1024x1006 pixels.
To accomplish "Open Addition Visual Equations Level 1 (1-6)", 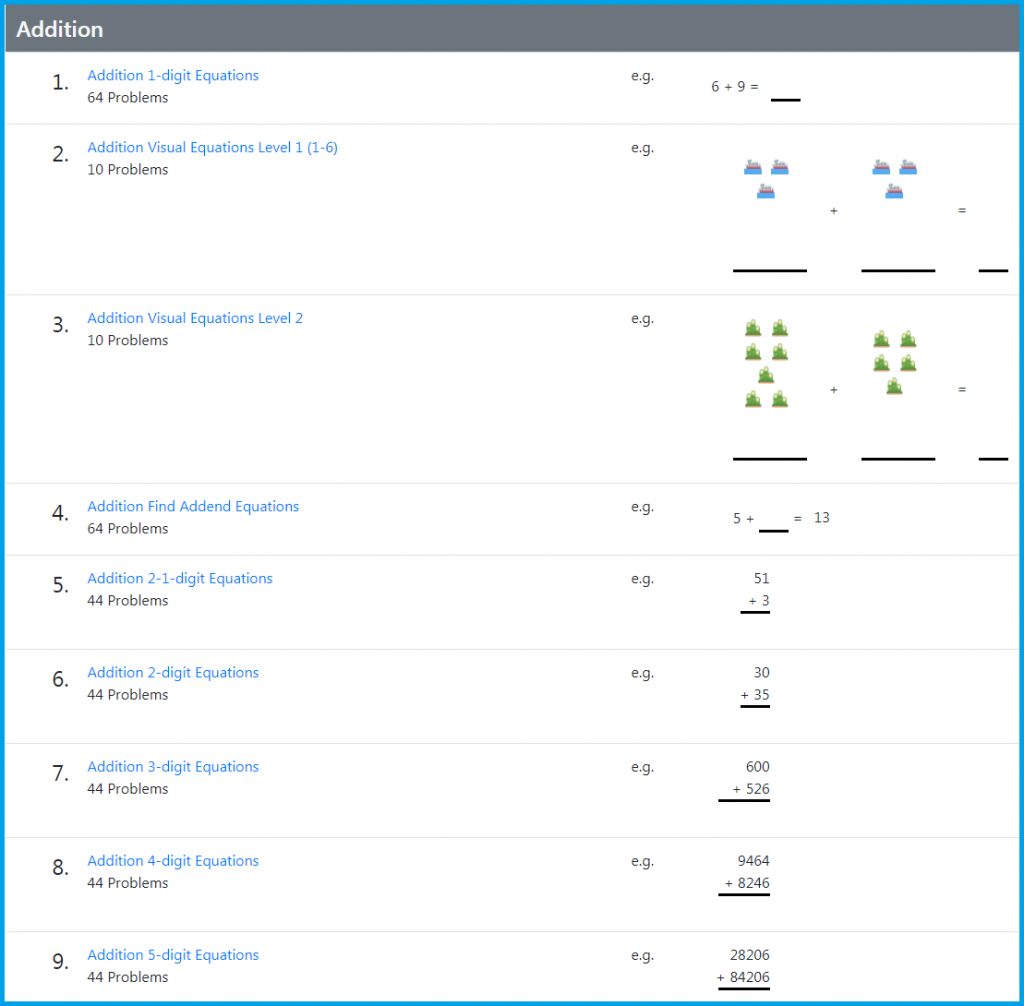I will (212, 148).
